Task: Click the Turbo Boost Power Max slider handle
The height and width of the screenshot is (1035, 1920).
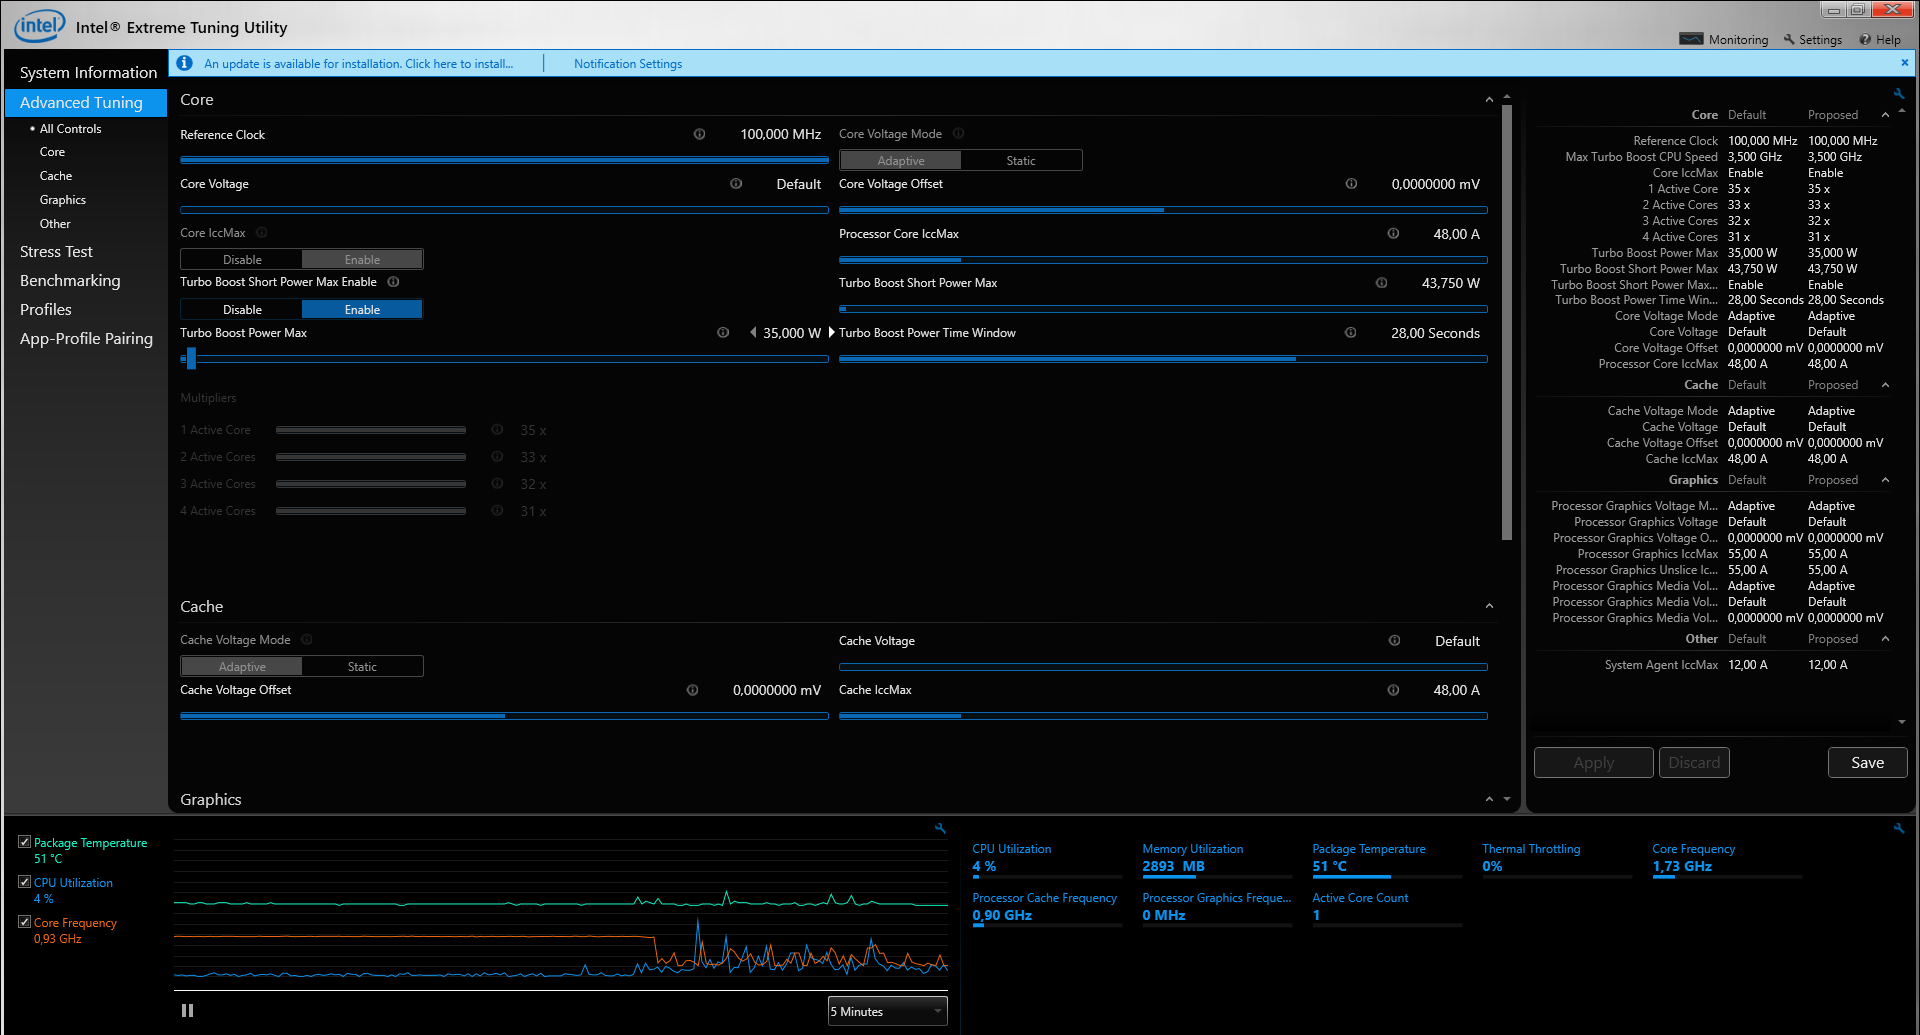Action: 190,359
